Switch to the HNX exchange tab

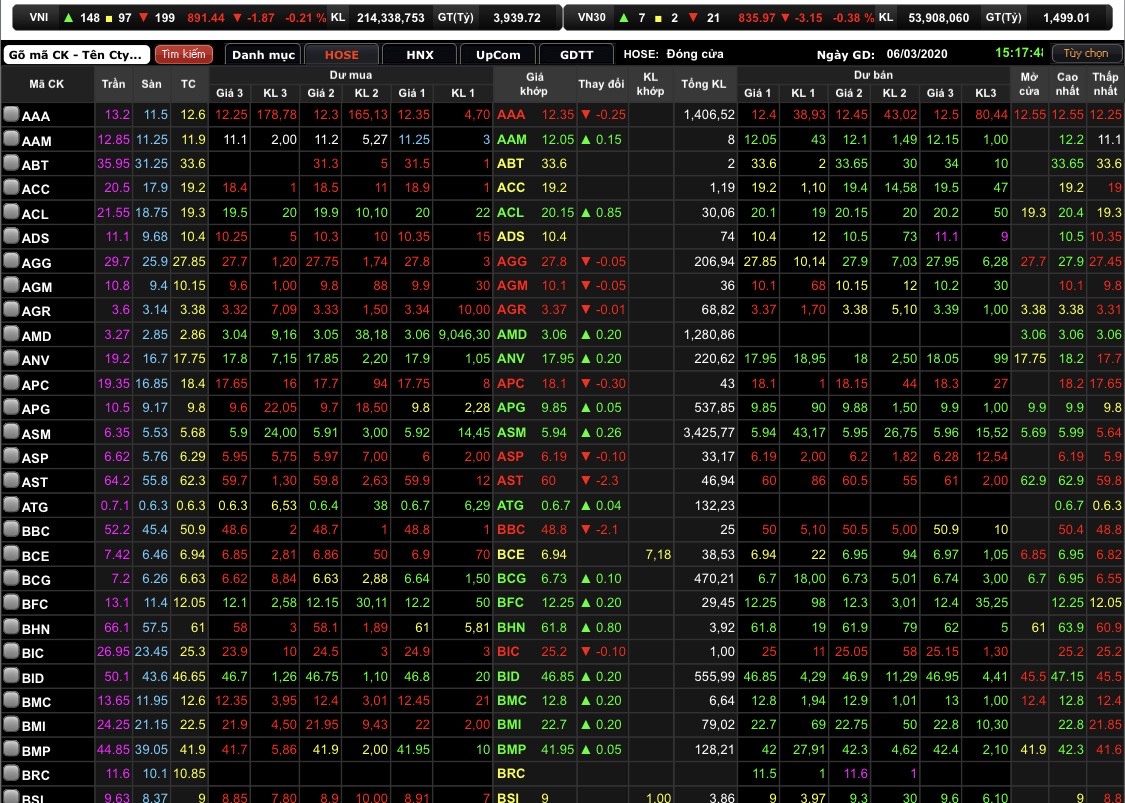coord(420,54)
